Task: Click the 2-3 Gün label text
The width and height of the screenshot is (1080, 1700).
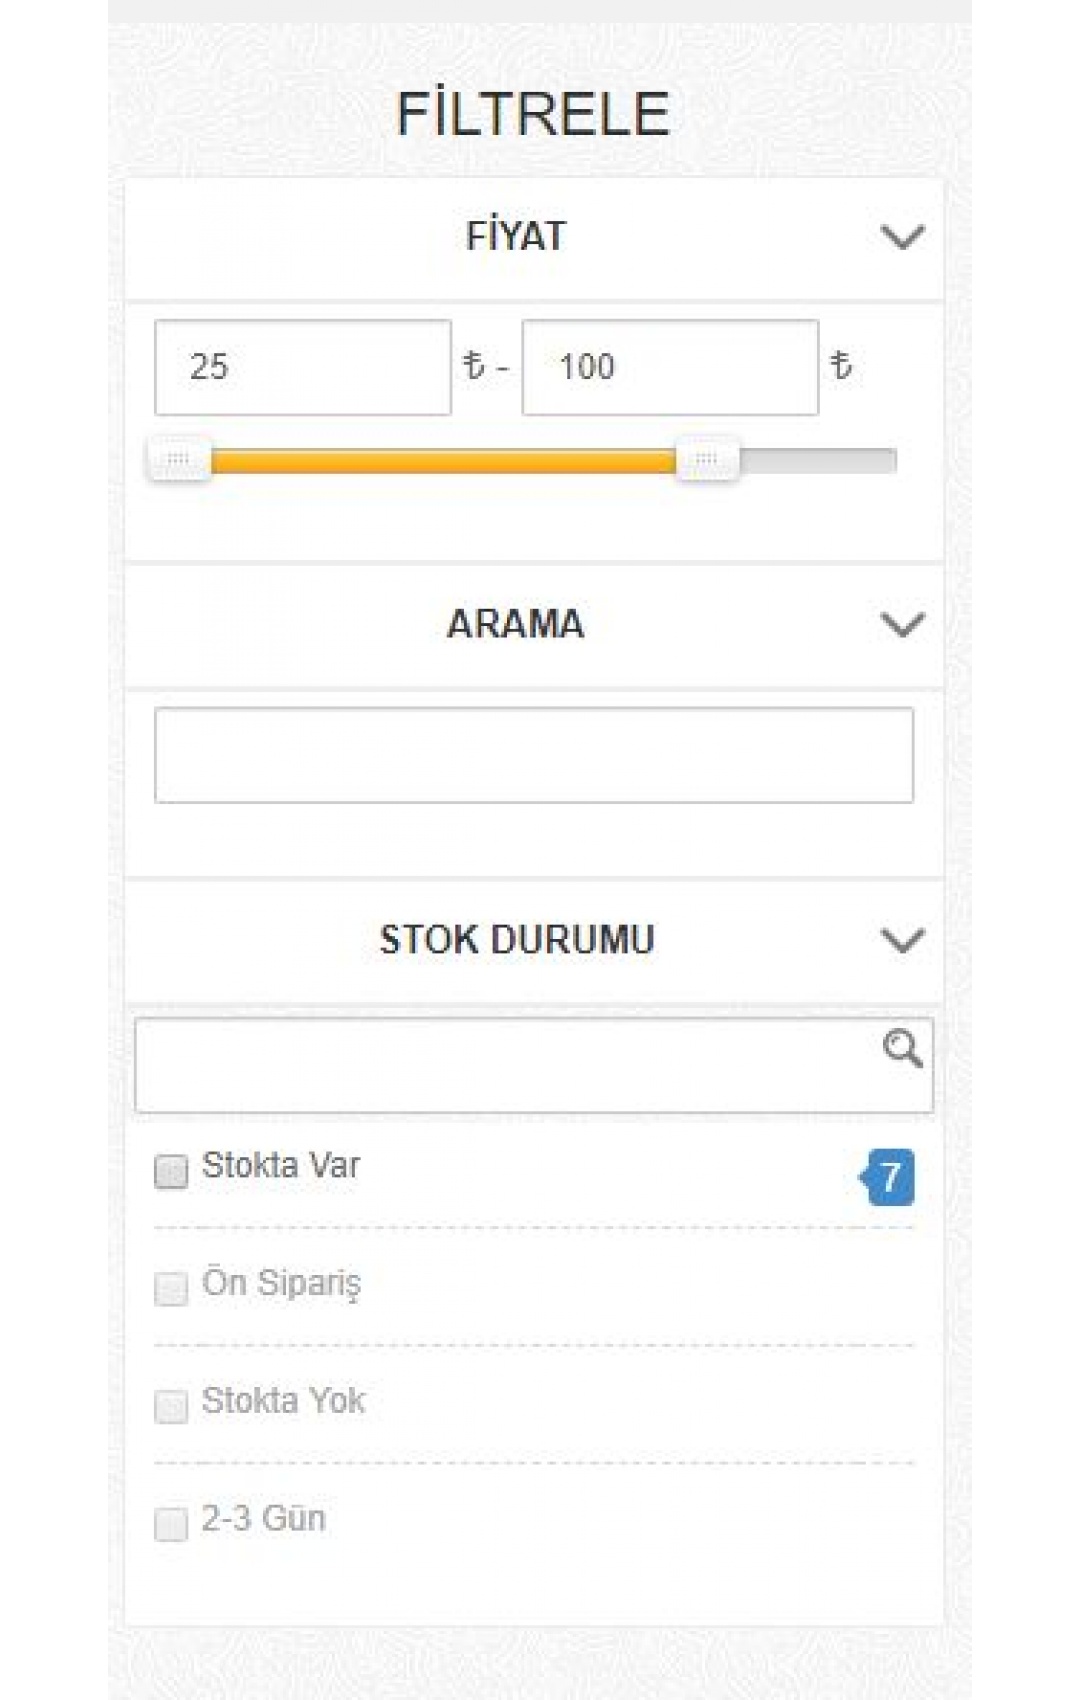Action: (264, 1519)
